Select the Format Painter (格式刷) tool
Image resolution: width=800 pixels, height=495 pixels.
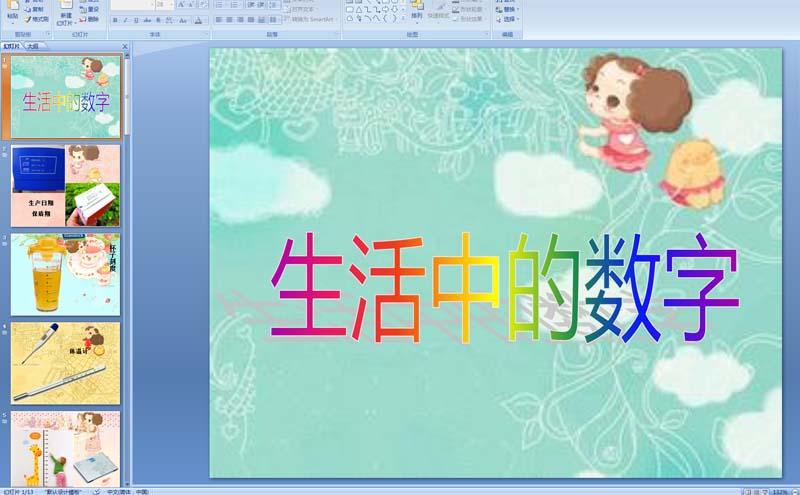pos(37,19)
